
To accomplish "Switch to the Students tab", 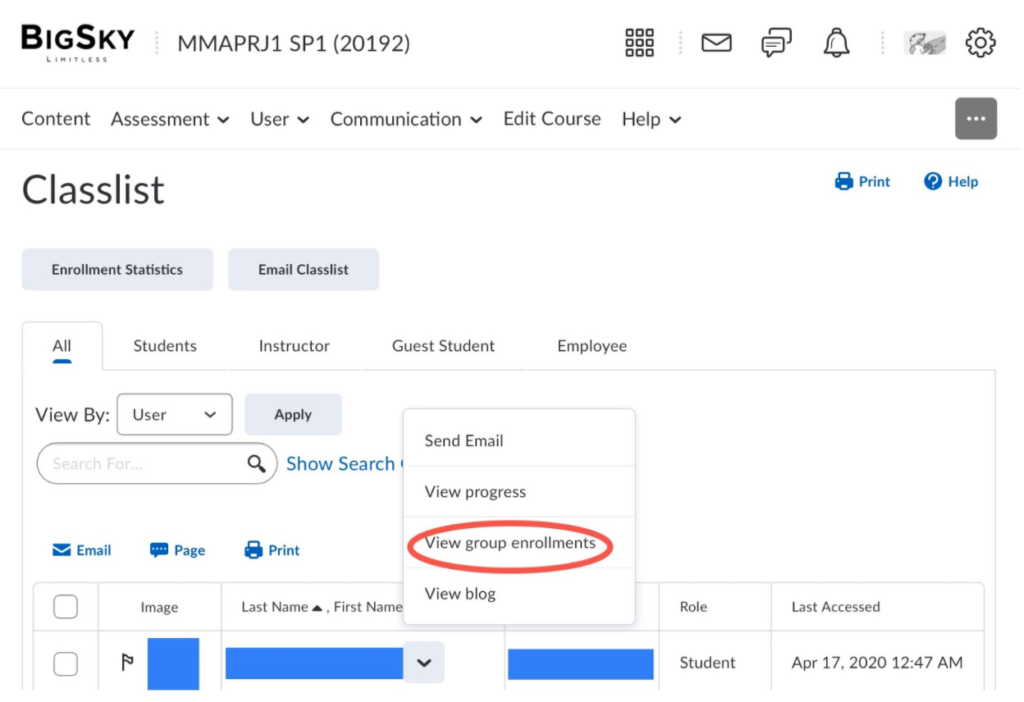I will click(165, 346).
